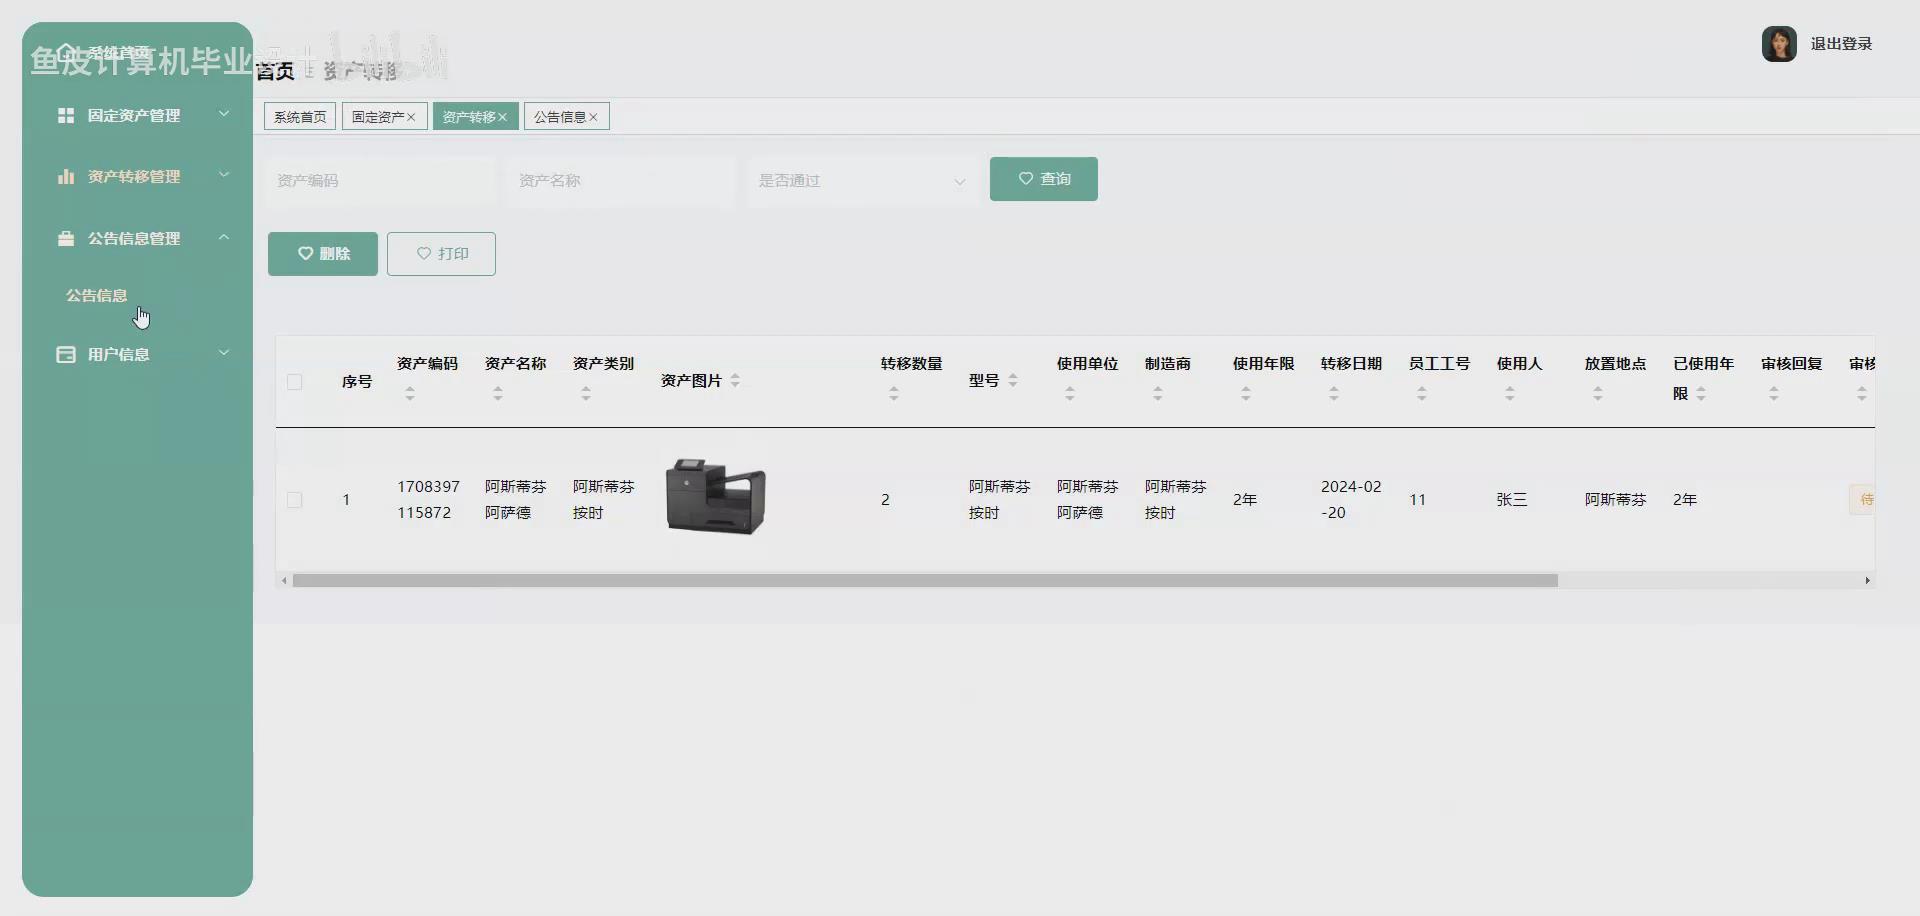Click the user avatar in the top bar
This screenshot has width=1920, height=916.
1780,43
